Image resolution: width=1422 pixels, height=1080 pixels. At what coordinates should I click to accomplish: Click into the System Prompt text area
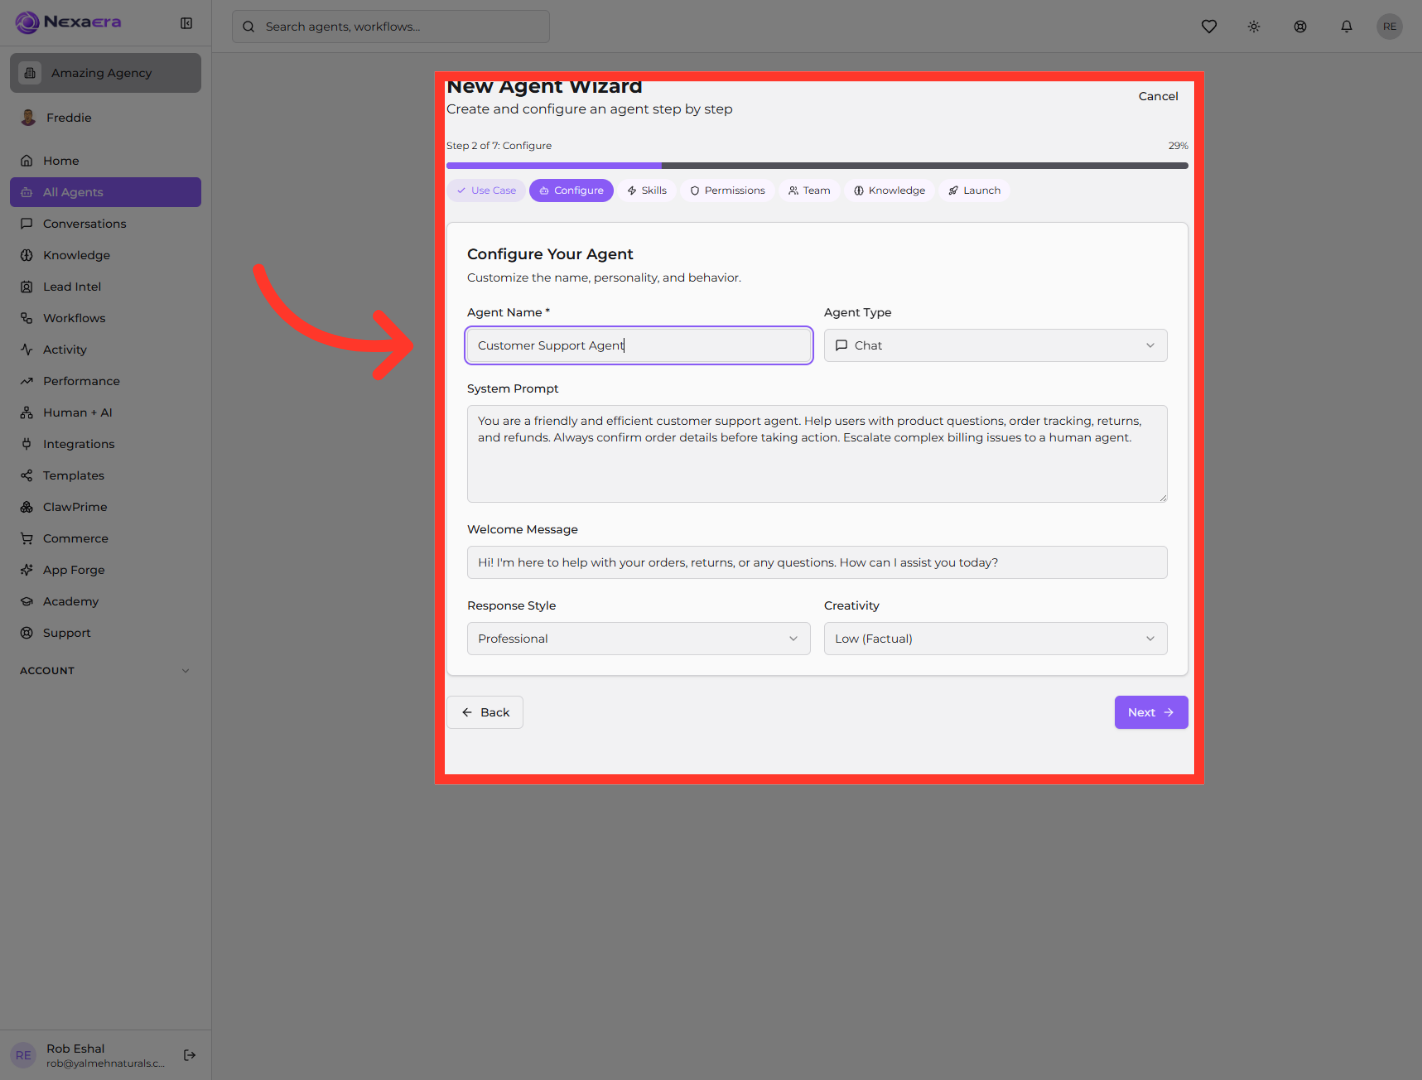[817, 454]
